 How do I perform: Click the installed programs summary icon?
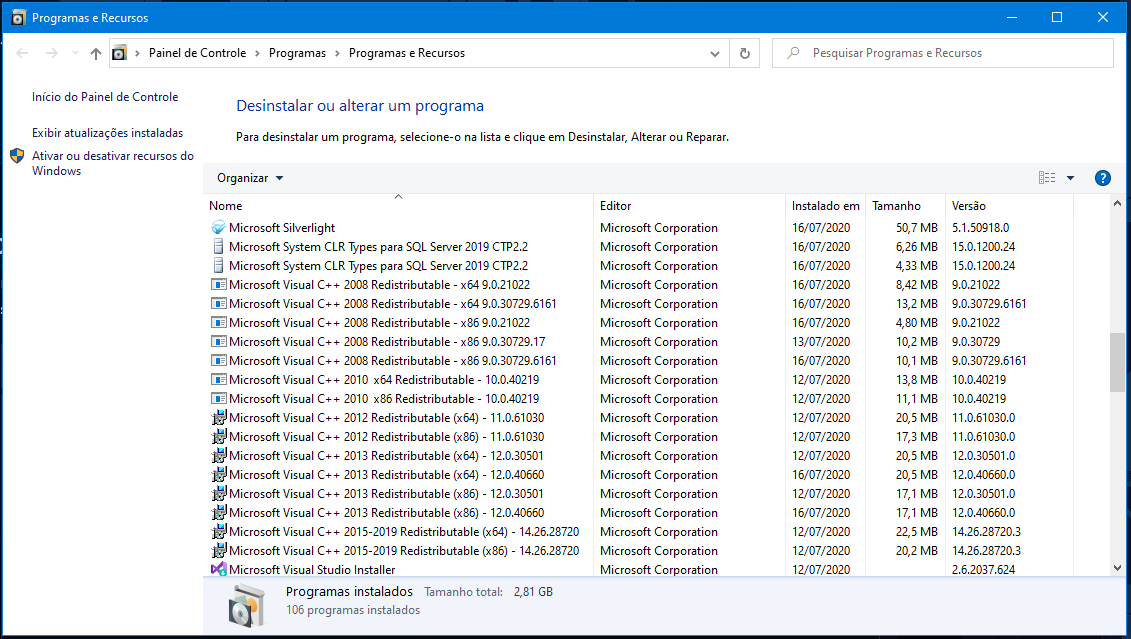tap(246, 604)
